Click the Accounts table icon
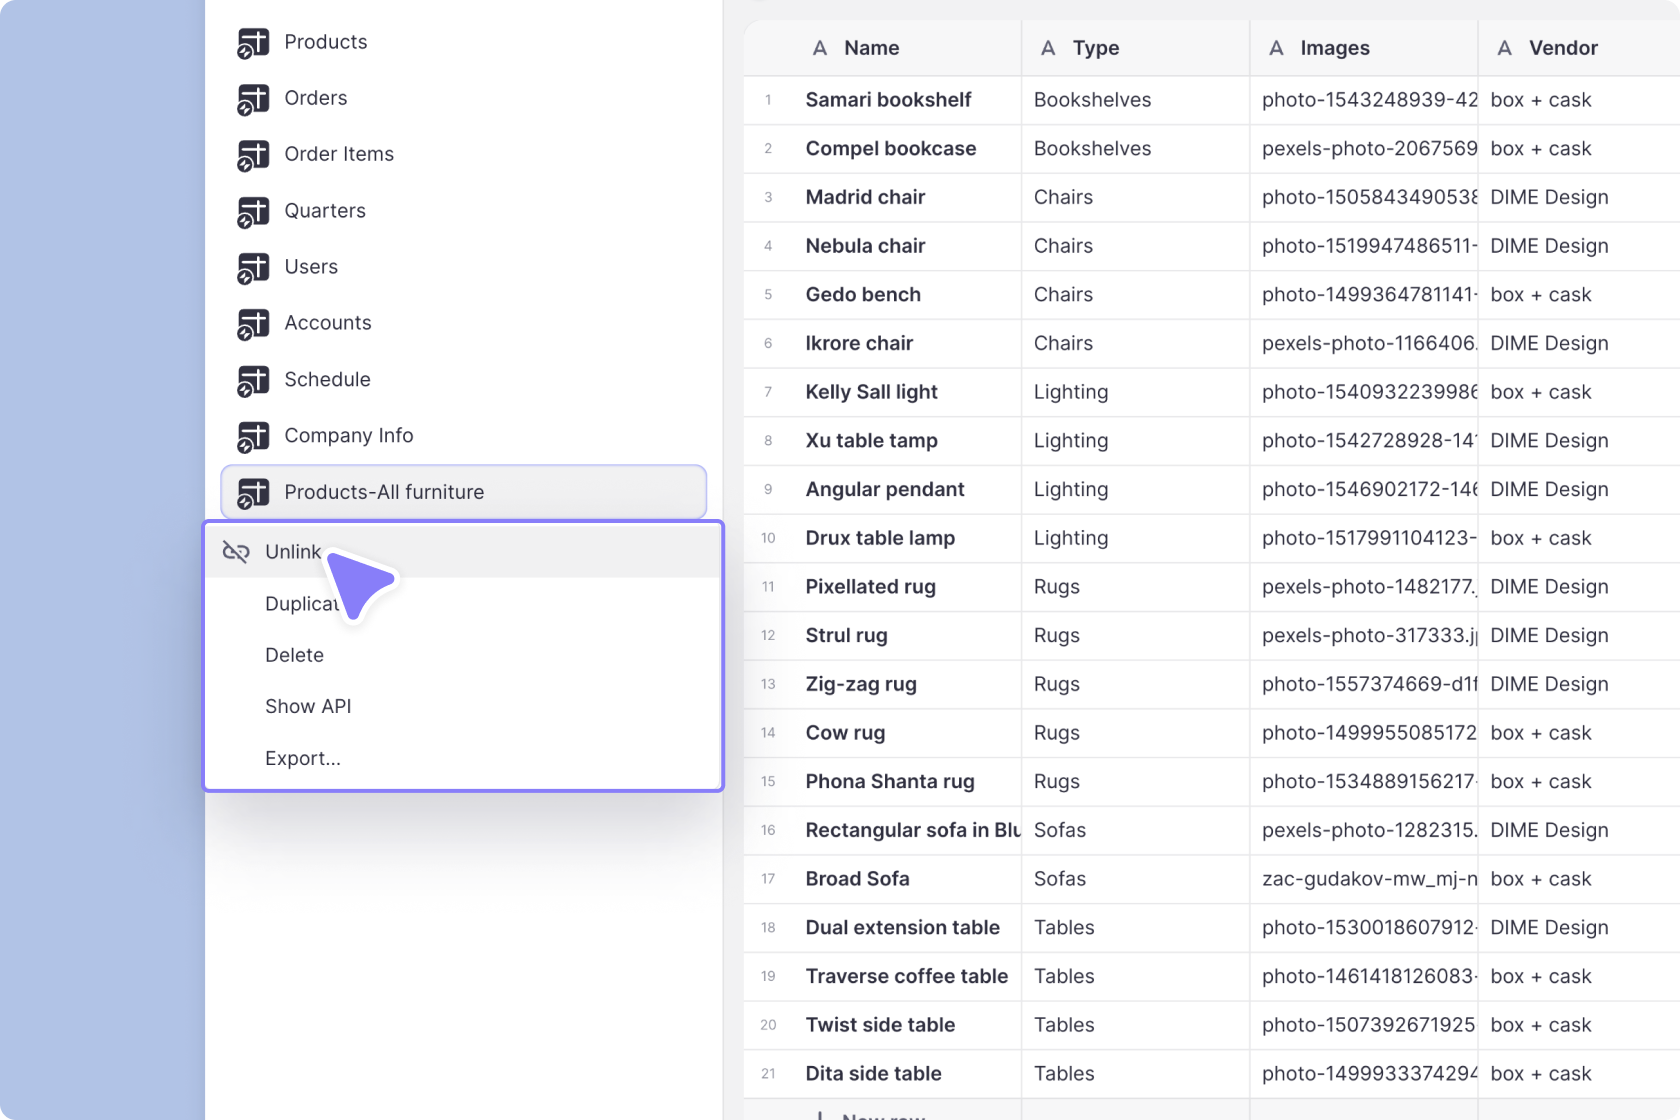The height and width of the screenshot is (1120, 1680). click(253, 324)
